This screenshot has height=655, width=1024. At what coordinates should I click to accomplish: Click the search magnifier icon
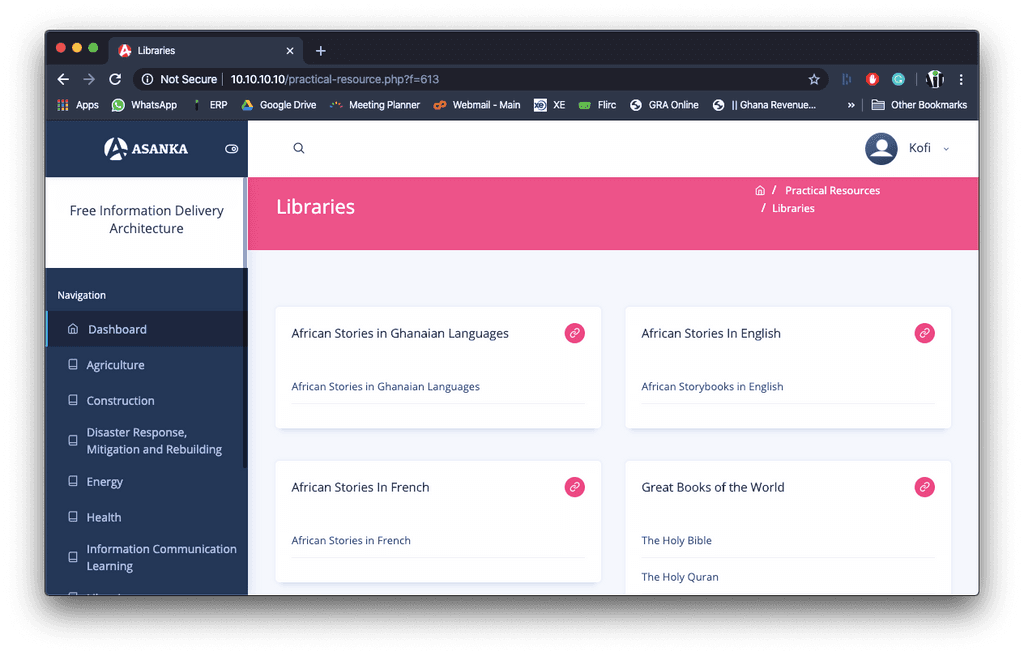(298, 148)
